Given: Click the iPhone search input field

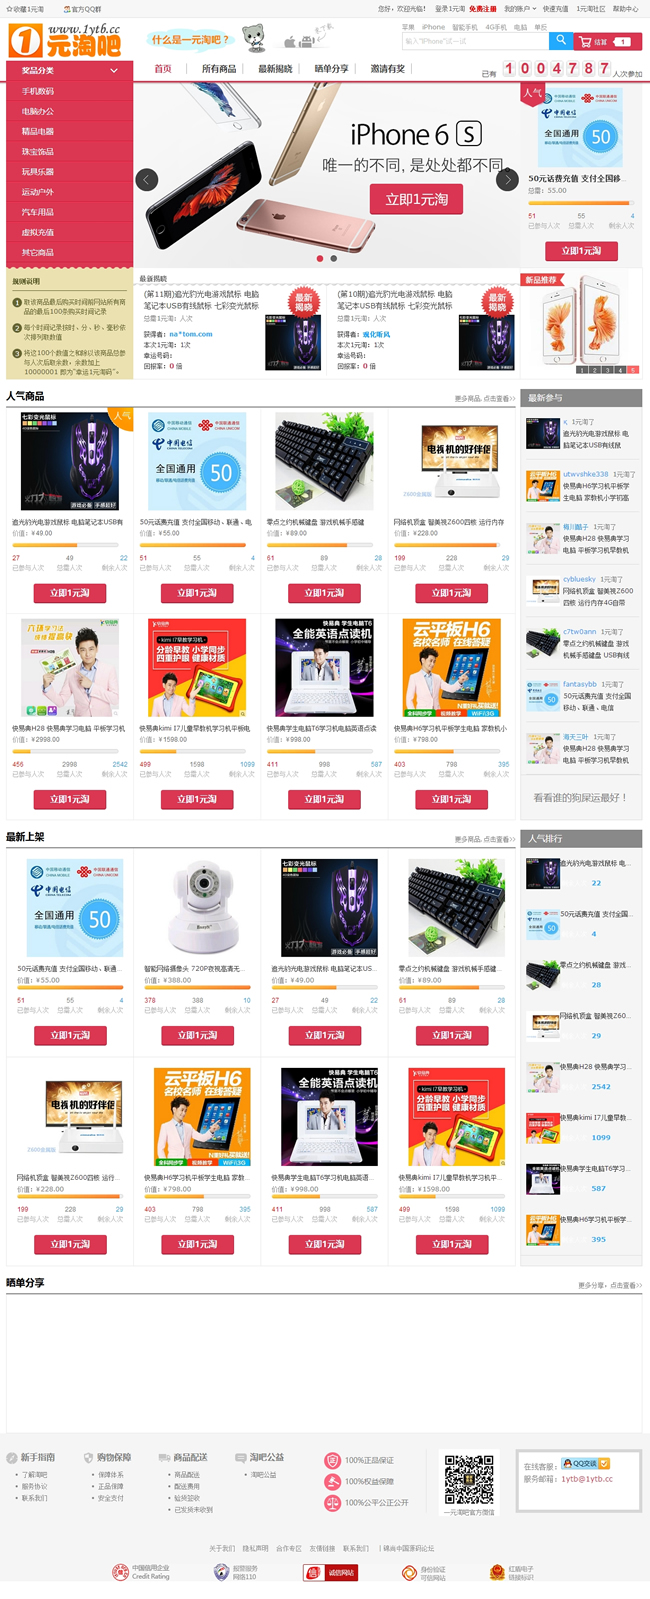Looking at the screenshot, I should click(475, 41).
